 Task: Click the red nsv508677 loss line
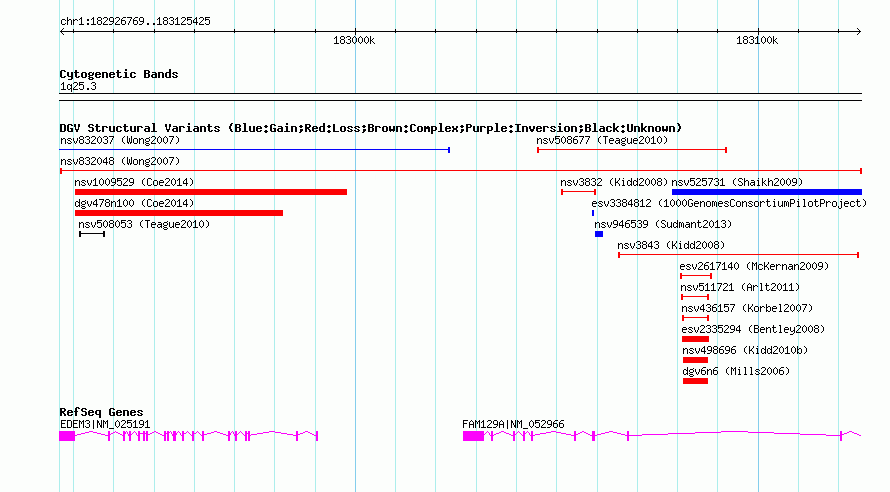coord(632,150)
